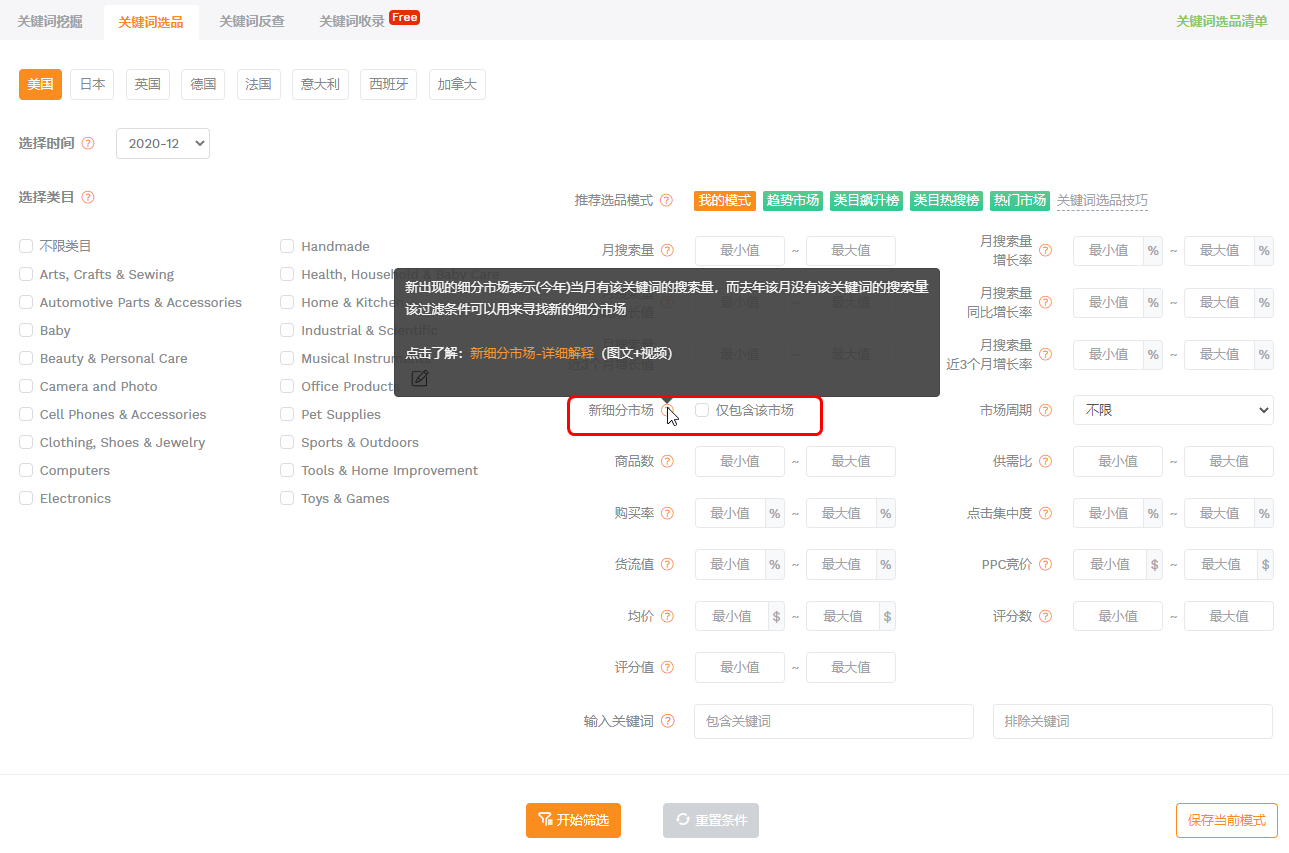
Task: Expand the 市场周期 dropdown
Action: click(1173, 410)
